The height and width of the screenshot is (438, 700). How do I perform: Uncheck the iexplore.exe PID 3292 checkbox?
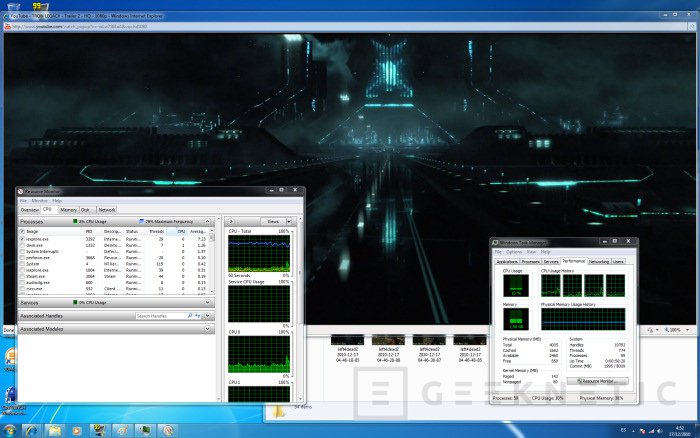click(22, 239)
